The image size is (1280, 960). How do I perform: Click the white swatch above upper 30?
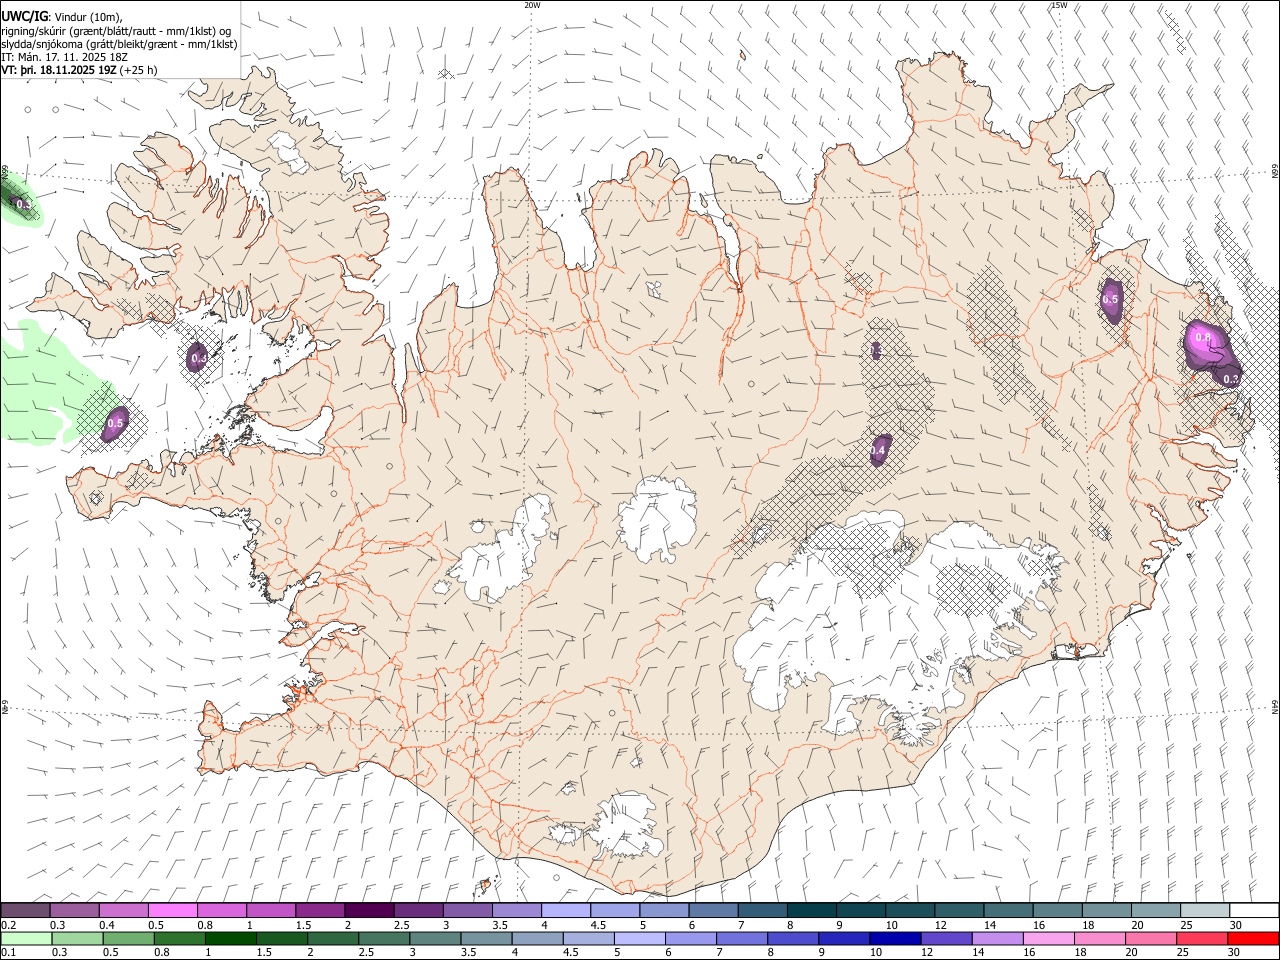click(x=1254, y=910)
